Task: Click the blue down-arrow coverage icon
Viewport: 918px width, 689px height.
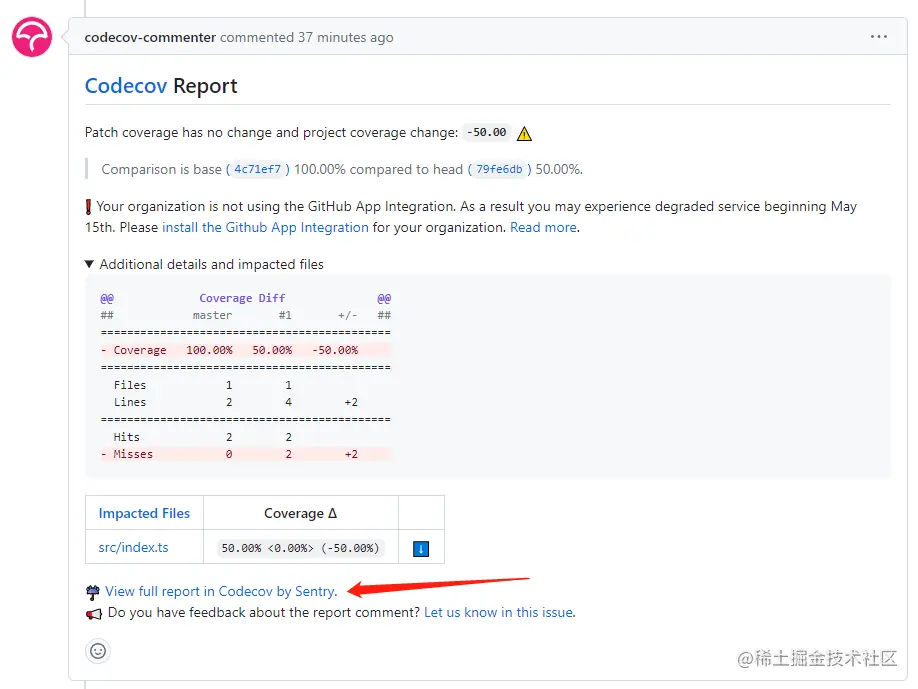Action: pyautogui.click(x=421, y=549)
